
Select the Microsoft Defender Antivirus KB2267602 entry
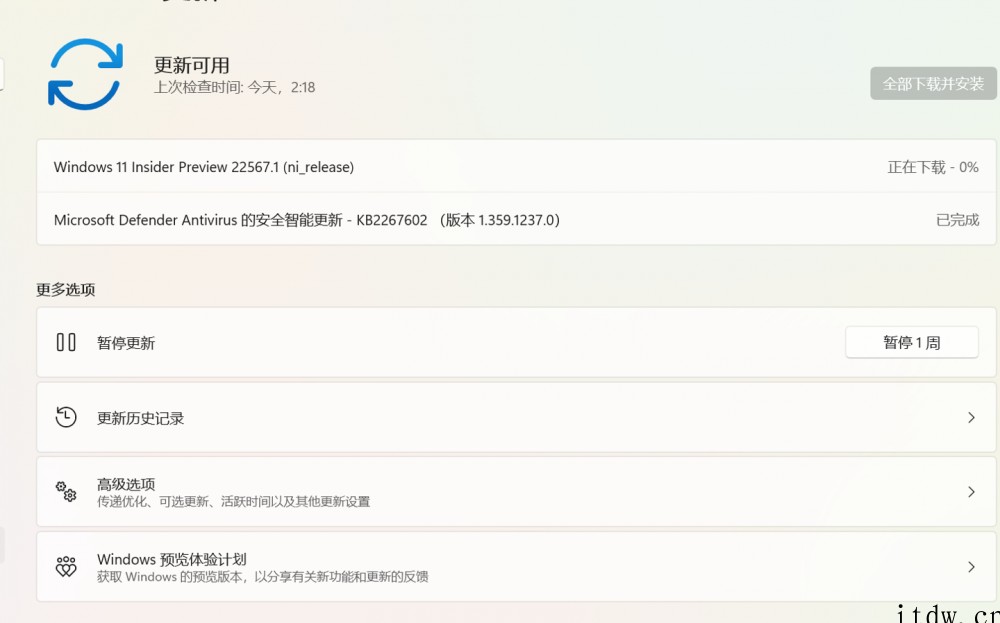pos(516,219)
